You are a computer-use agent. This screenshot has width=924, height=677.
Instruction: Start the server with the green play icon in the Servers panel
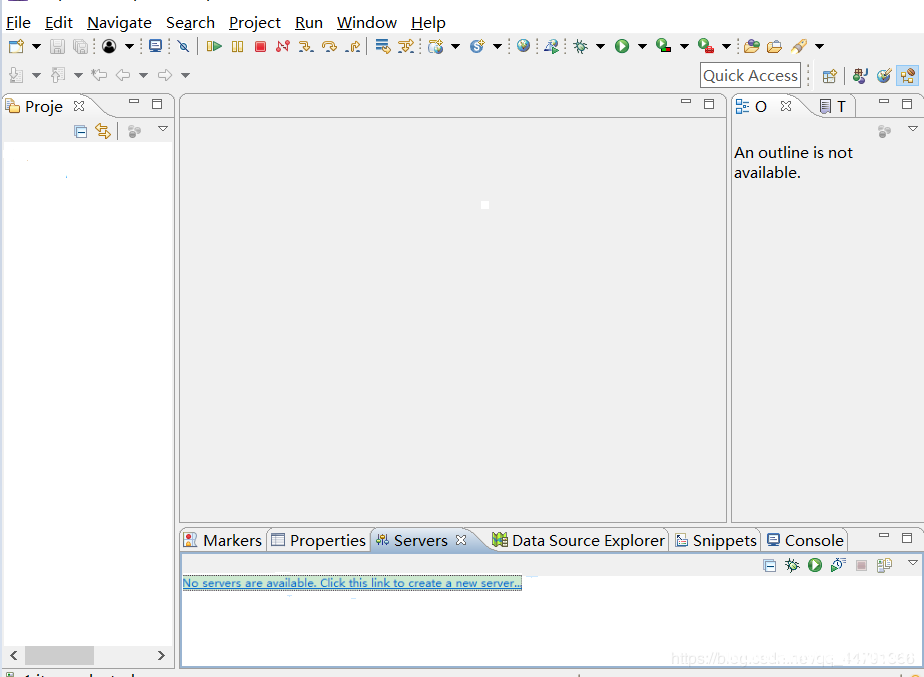815,565
